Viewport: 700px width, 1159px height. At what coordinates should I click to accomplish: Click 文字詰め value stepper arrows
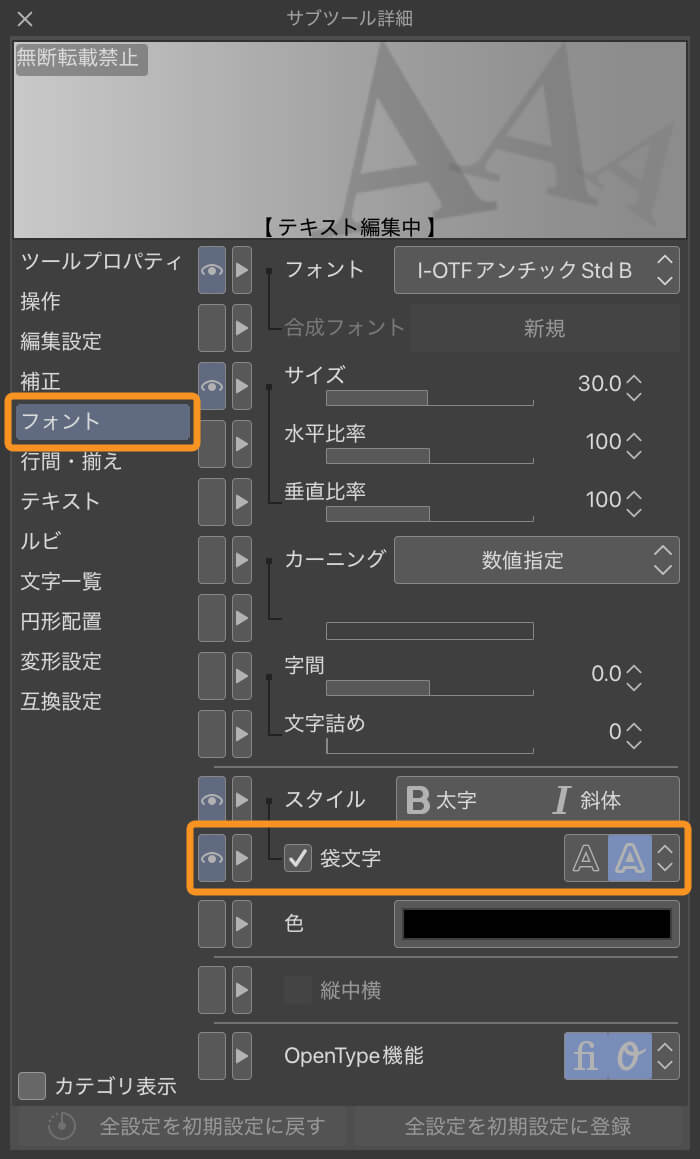[633, 735]
